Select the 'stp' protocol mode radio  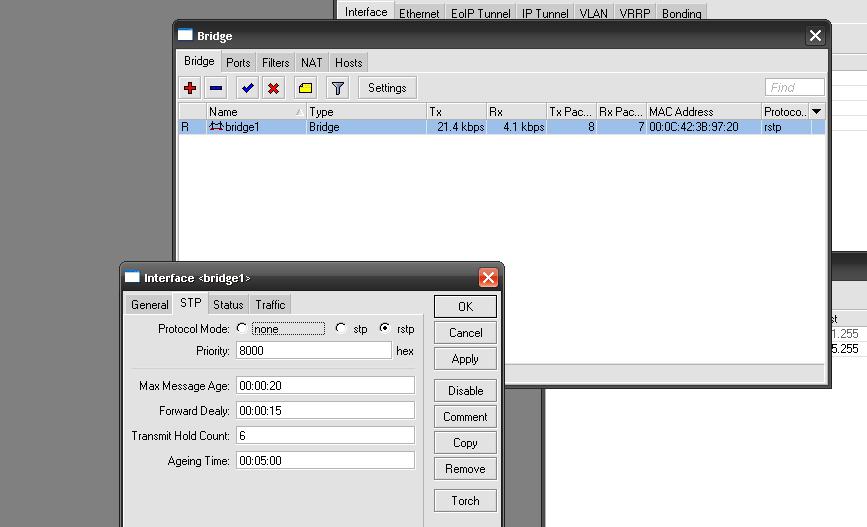(x=341, y=328)
